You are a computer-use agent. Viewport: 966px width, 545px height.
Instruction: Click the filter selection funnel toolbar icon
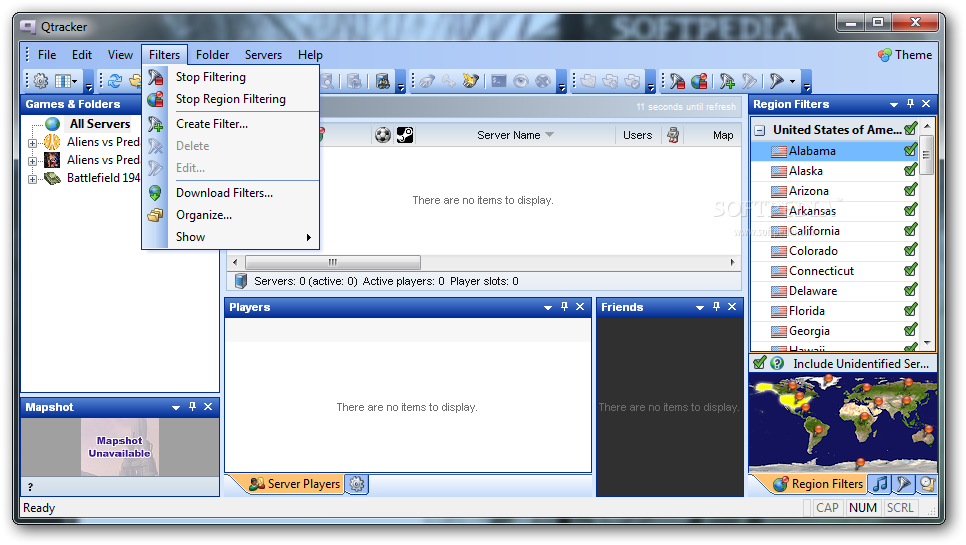coord(776,81)
